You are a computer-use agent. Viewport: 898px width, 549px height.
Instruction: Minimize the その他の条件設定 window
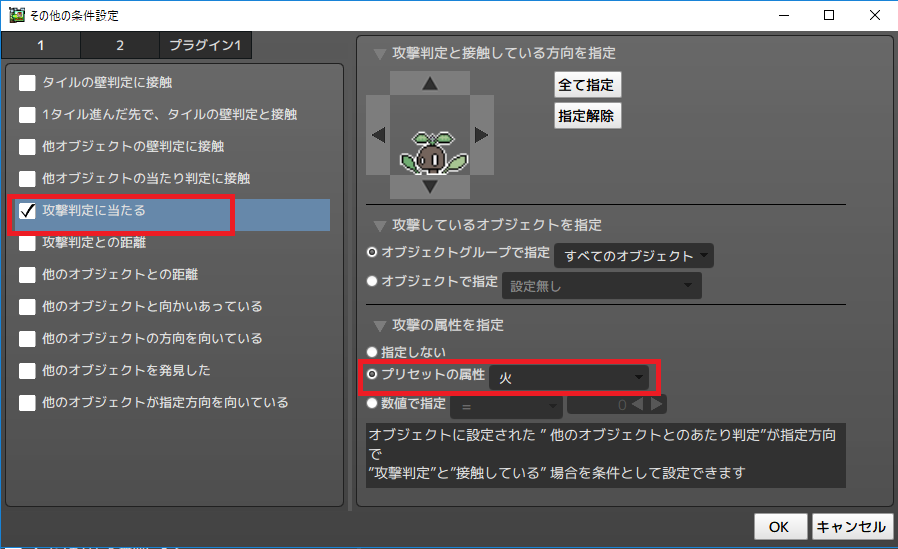(x=784, y=15)
